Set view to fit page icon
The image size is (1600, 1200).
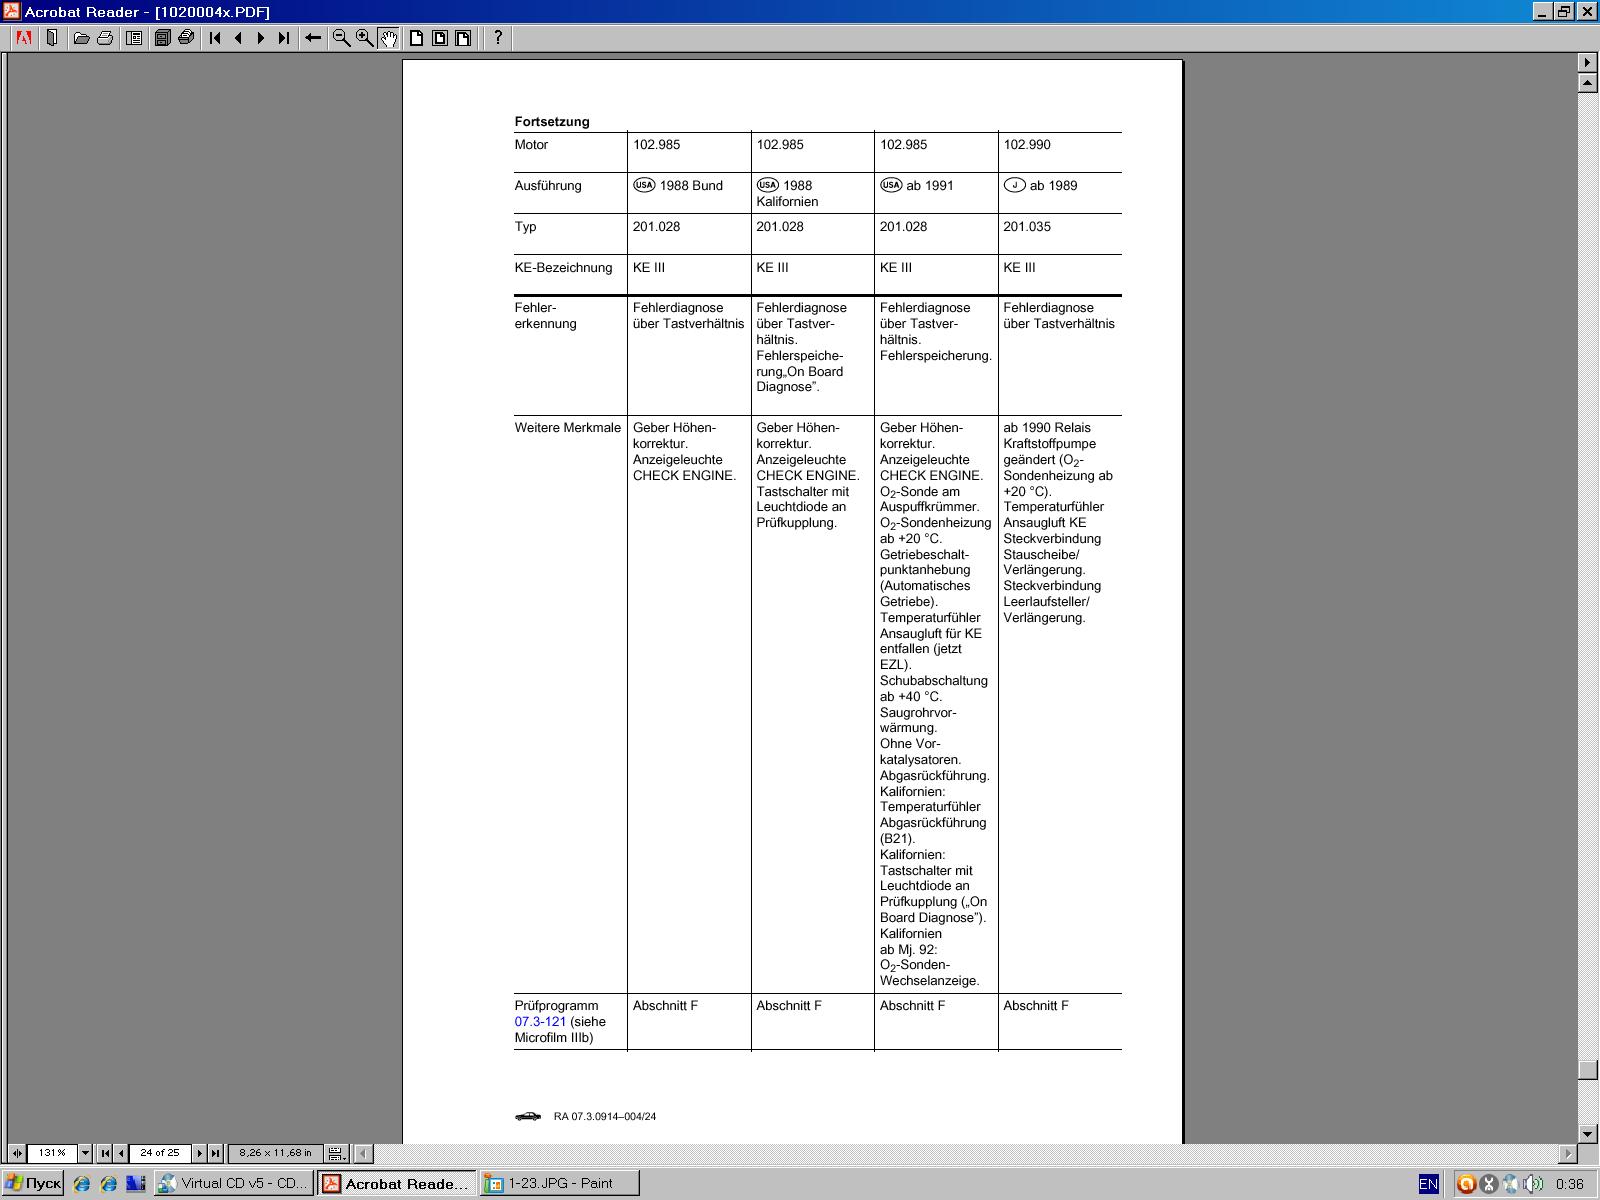pyautogui.click(x=440, y=38)
